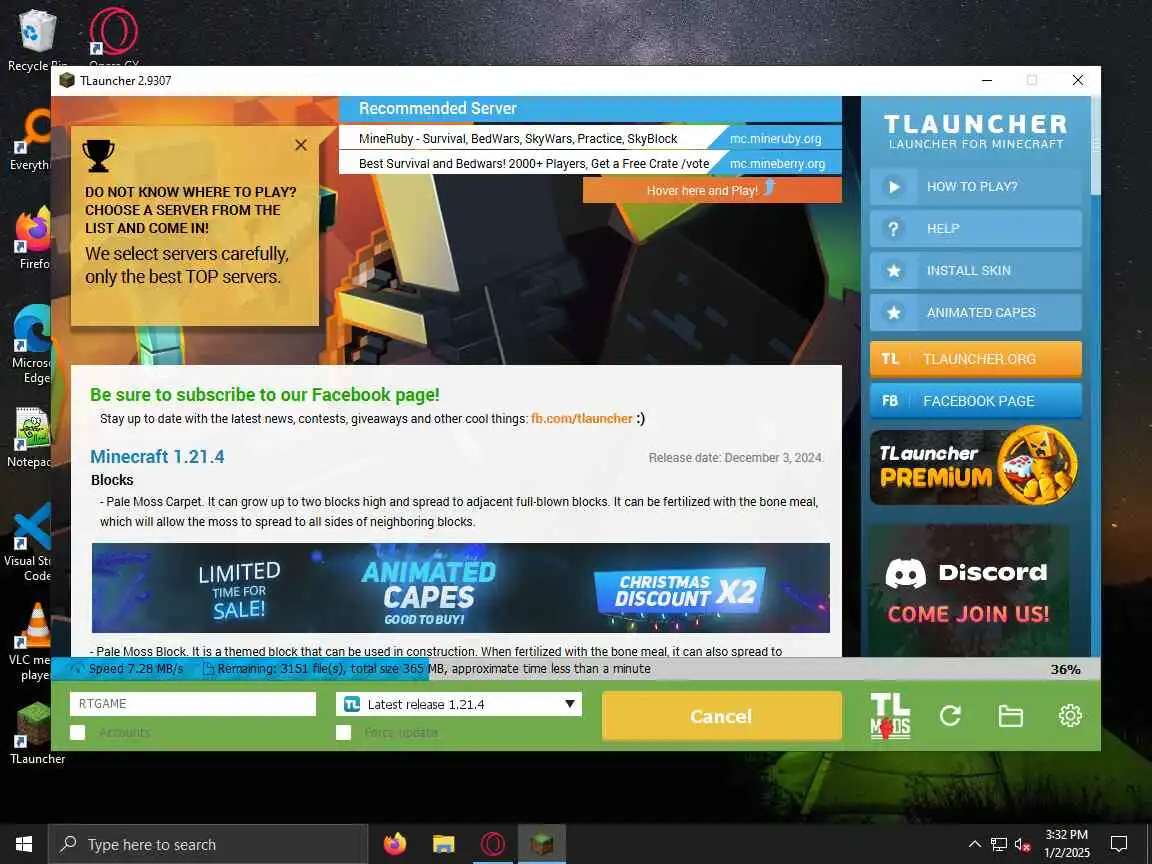Click the play icon beside How to Play
The image size is (1152, 864).
pos(893,187)
